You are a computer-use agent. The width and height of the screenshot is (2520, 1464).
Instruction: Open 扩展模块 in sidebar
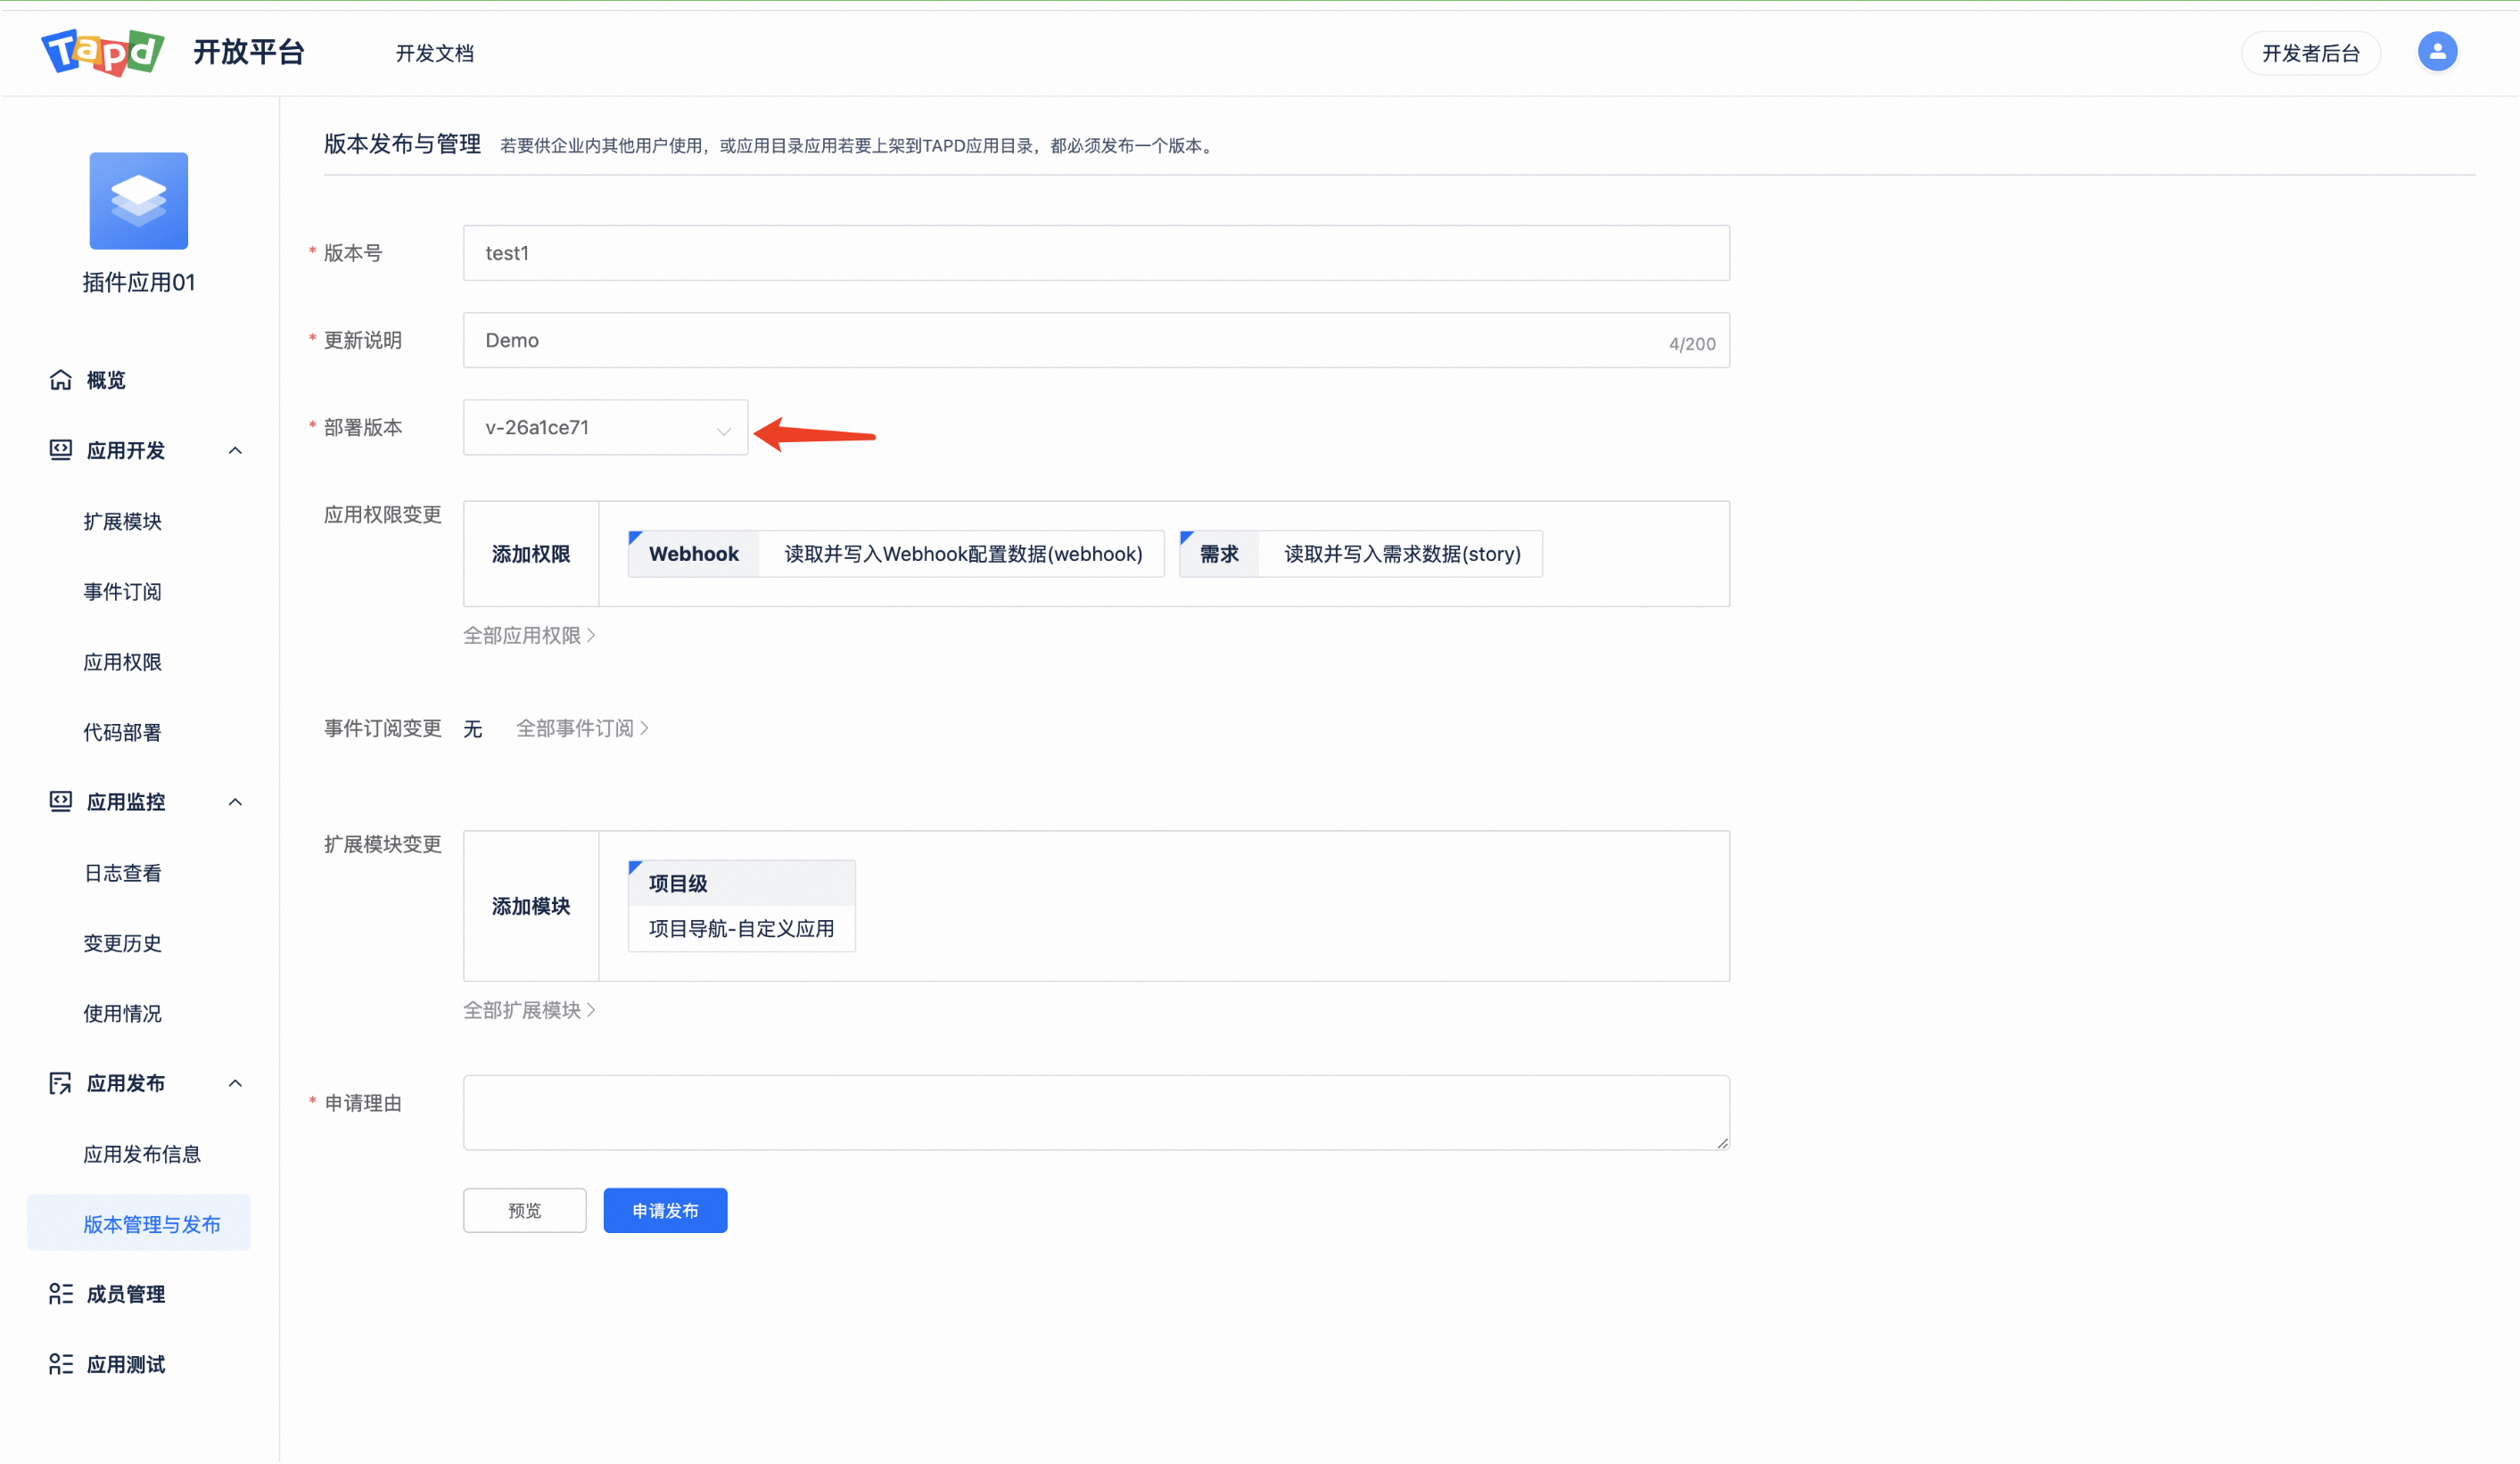(122, 521)
